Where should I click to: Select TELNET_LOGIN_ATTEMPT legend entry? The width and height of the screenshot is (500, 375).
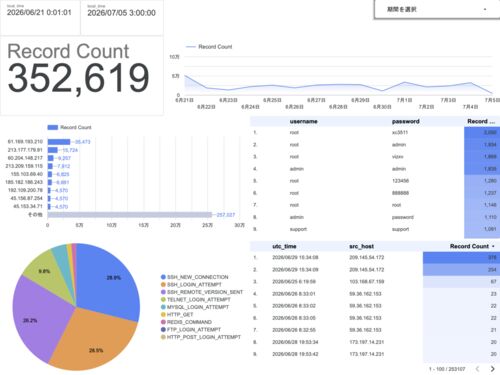coord(196,300)
